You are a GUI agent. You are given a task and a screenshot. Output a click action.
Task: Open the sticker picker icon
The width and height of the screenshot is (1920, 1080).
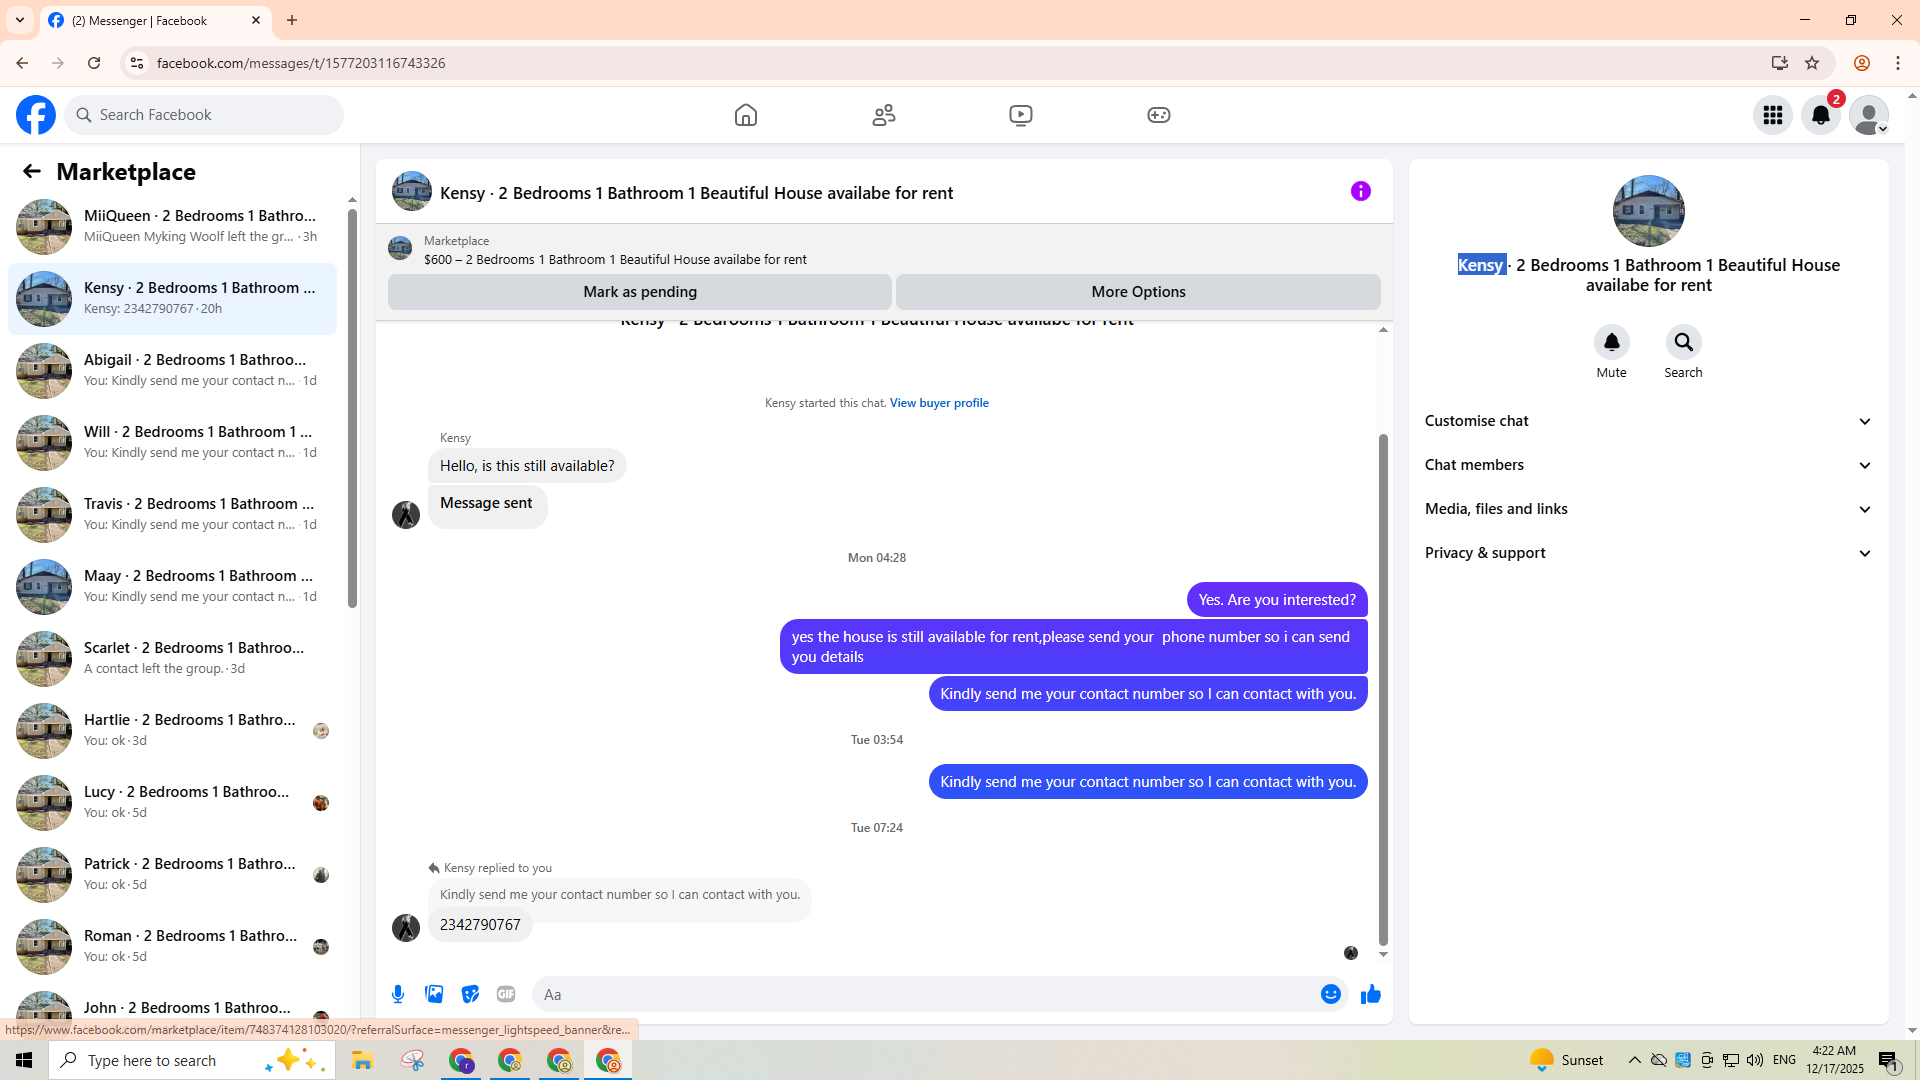[x=470, y=994]
